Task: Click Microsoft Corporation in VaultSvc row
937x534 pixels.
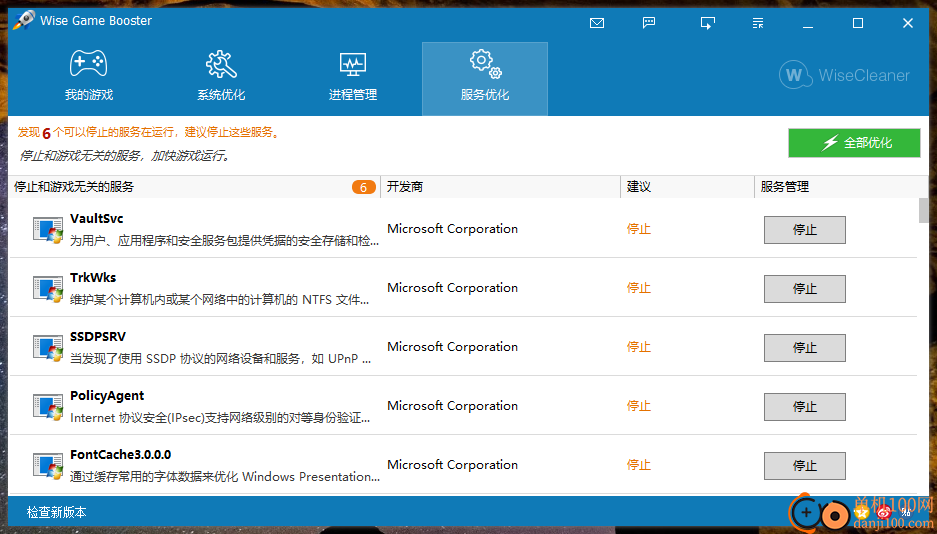Action: pyautogui.click(x=452, y=229)
